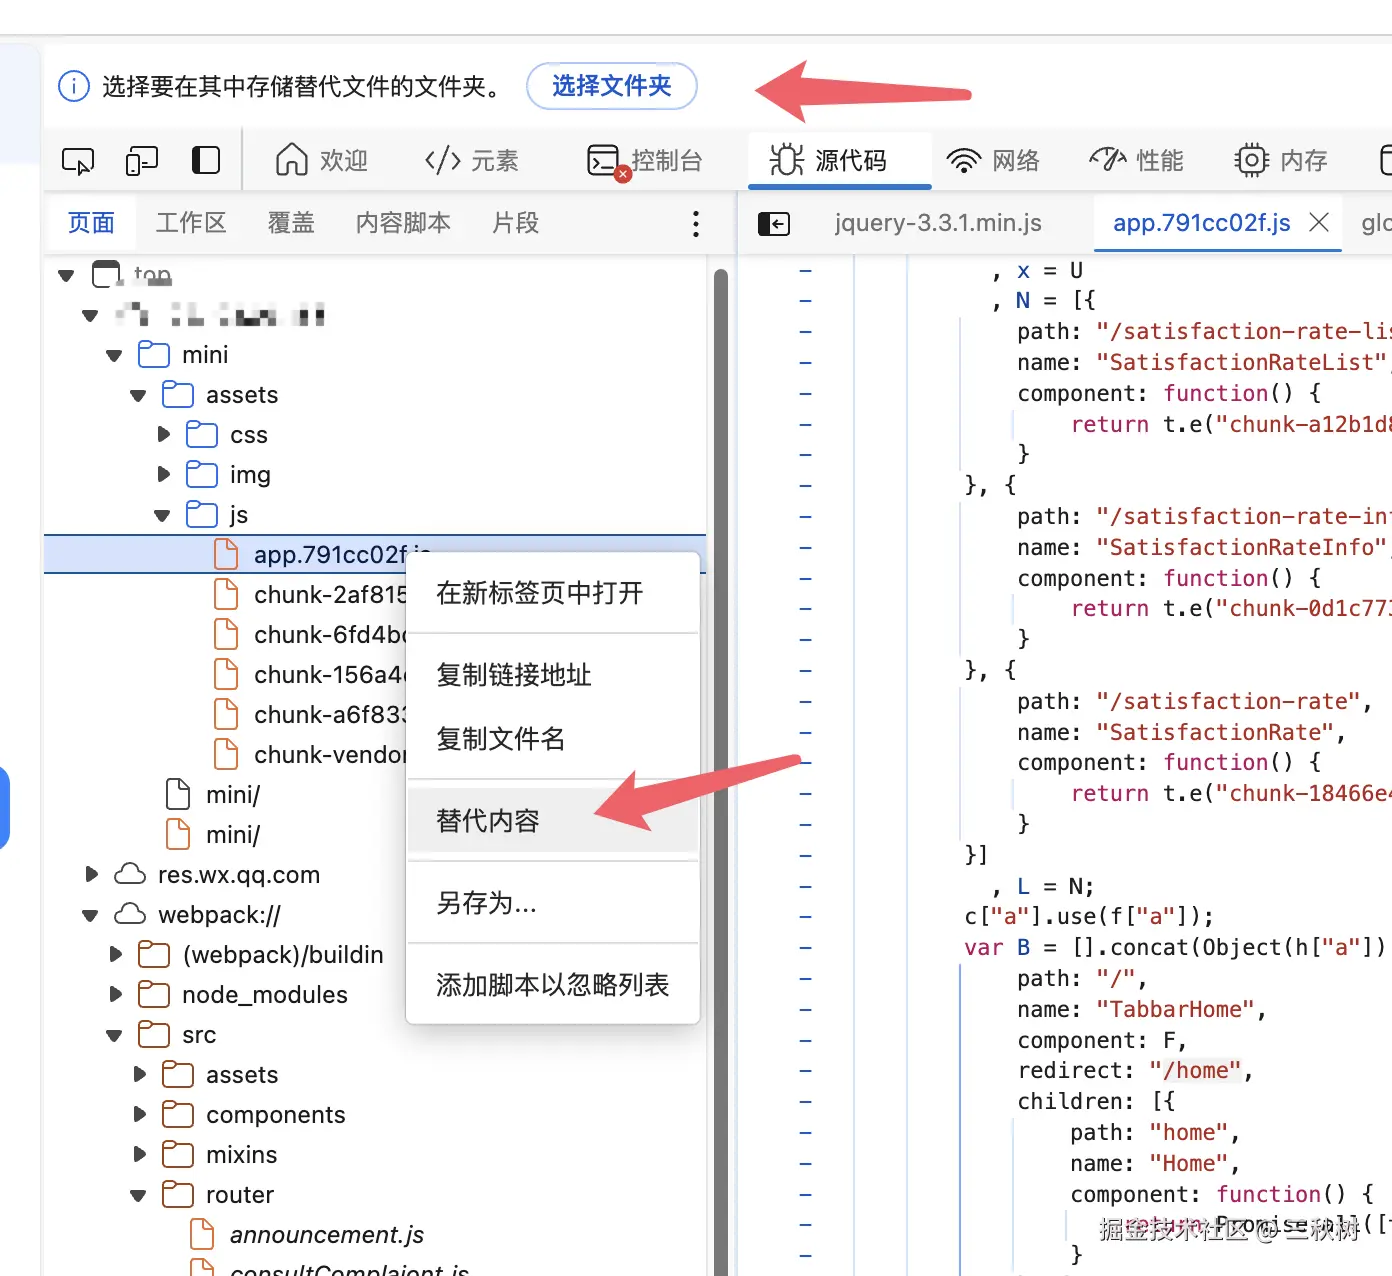
Task: Collapse the mini folder arrow
Action: 114,355
